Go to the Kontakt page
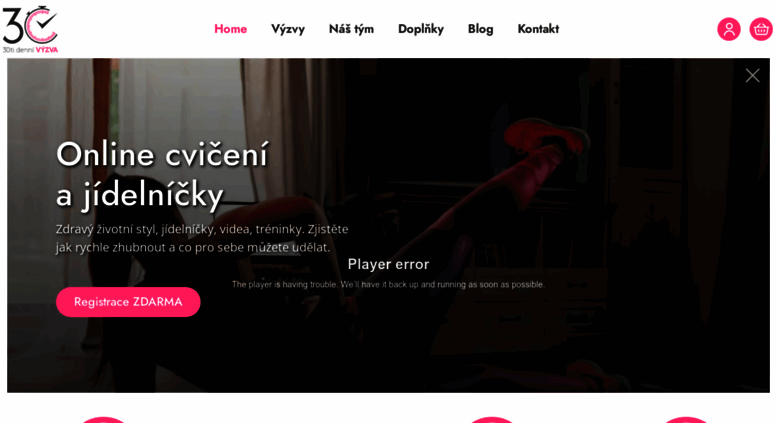Viewport: 777px width, 423px height. [538, 29]
